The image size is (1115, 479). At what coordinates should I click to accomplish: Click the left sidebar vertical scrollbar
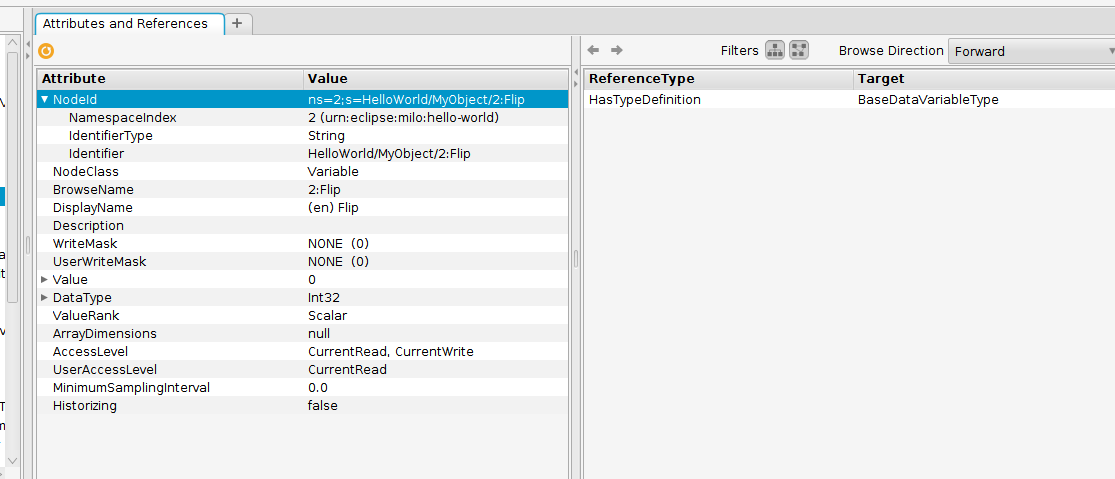(12, 180)
